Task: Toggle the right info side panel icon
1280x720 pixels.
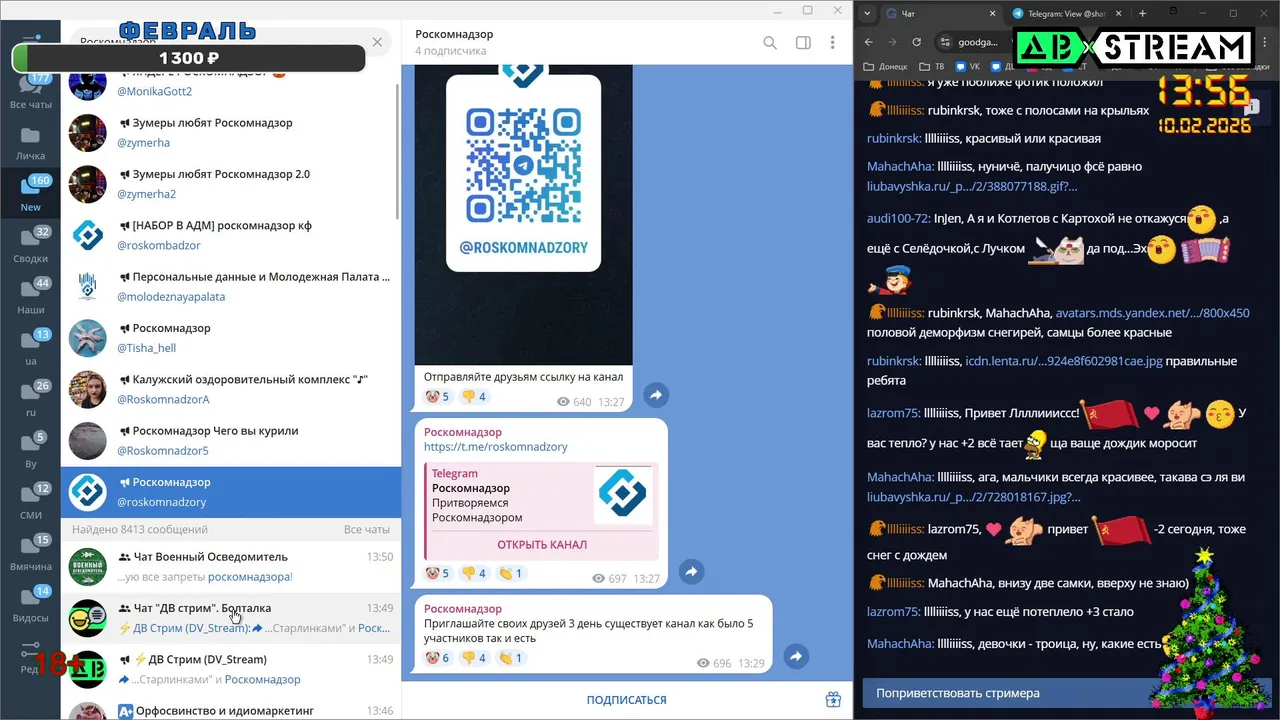Action: (802, 43)
